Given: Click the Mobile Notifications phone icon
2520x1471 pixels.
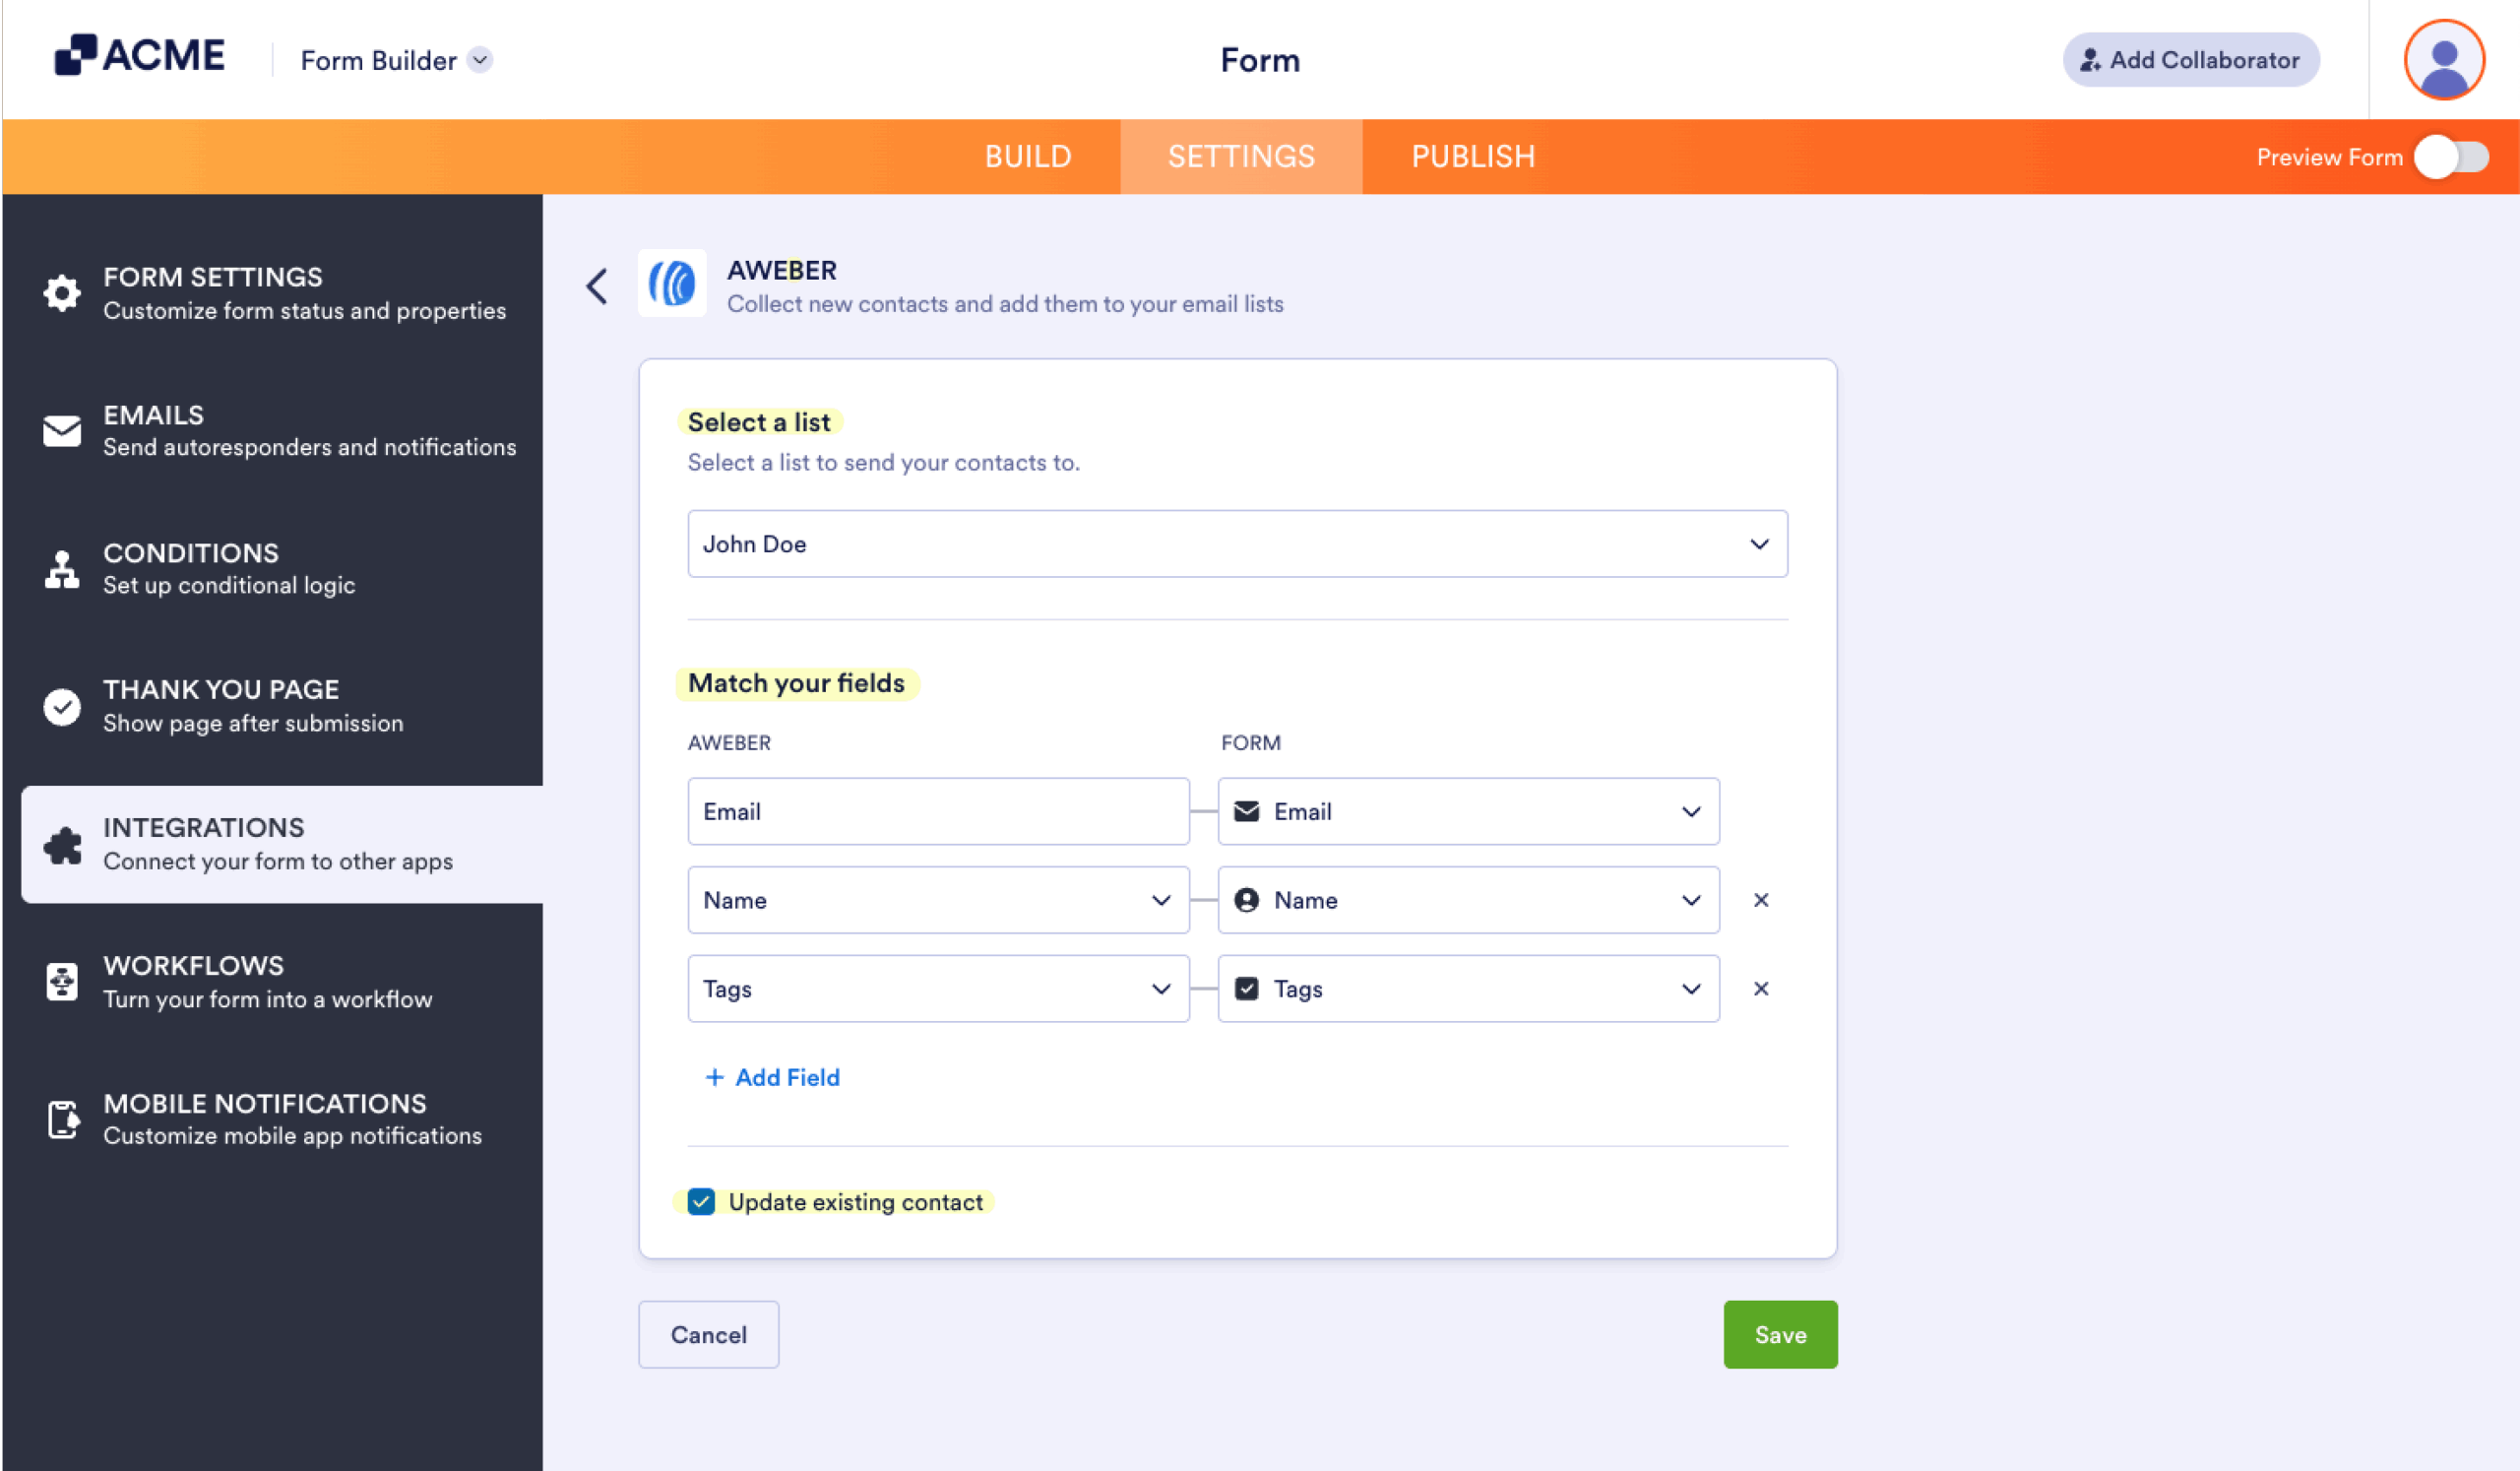Looking at the screenshot, I should pyautogui.click(x=61, y=1120).
